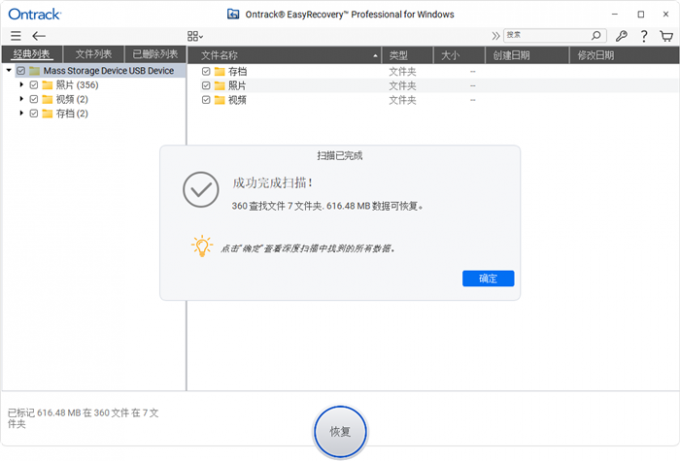Image resolution: width=680 pixels, height=461 pixels.
Task: Select 存档 (2) folder in tree
Action: [72, 114]
